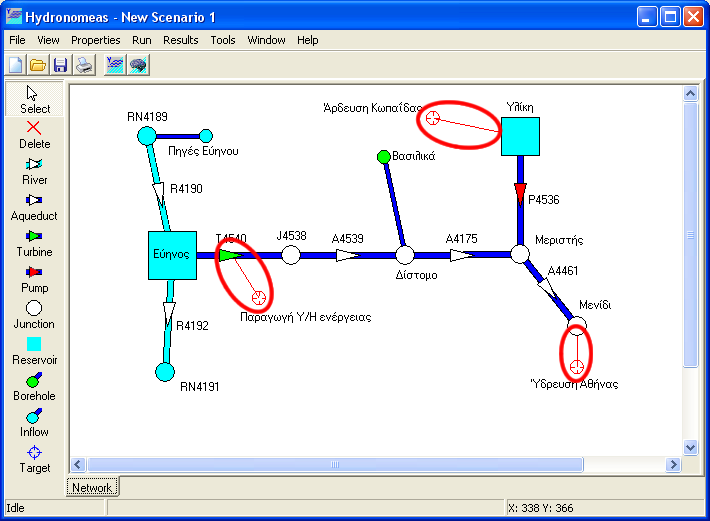Open the View menu

(x=48, y=40)
